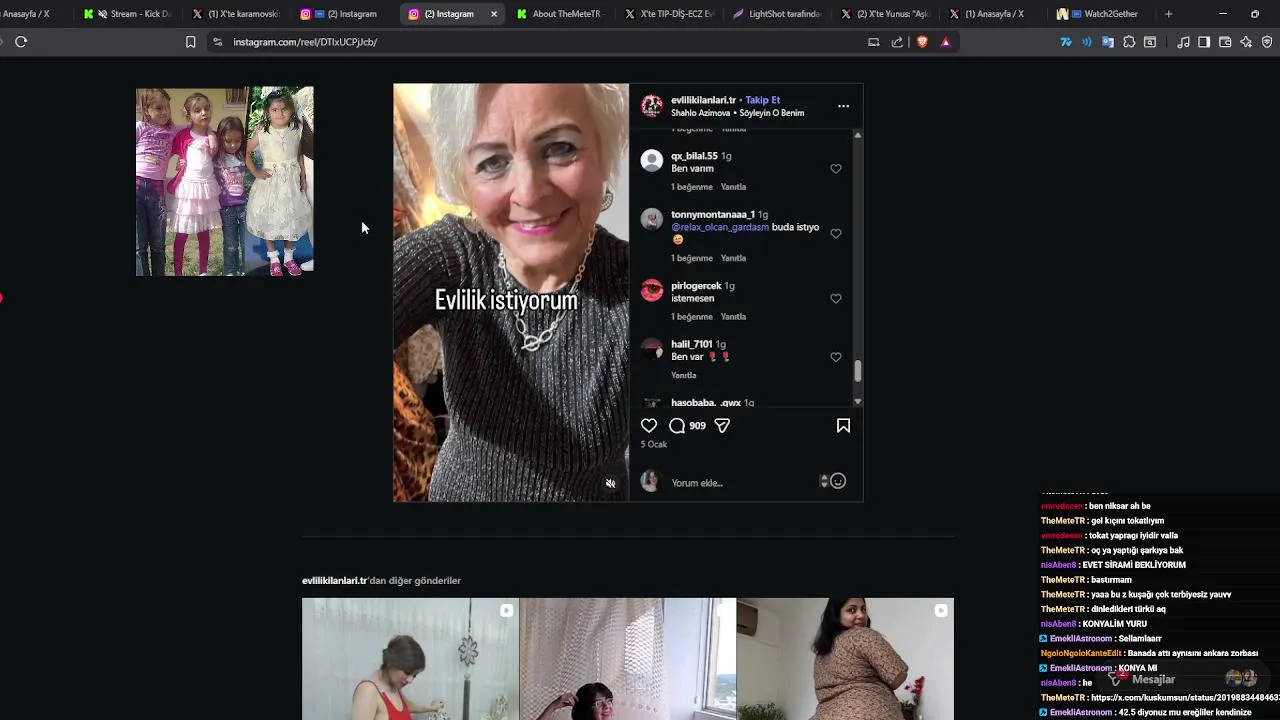Open the translate extension icon in toolbar
The image size is (1280, 720).
(x=1108, y=42)
